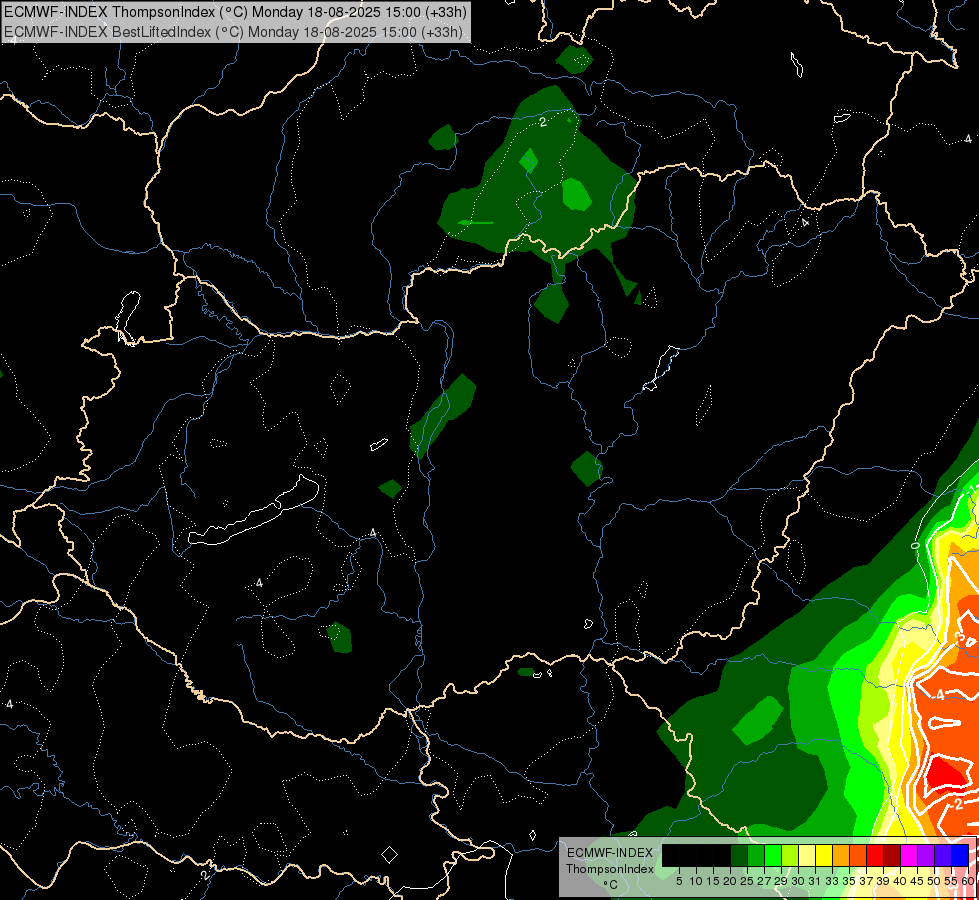
Task: Click the legend tick label 35
Action: point(849,881)
